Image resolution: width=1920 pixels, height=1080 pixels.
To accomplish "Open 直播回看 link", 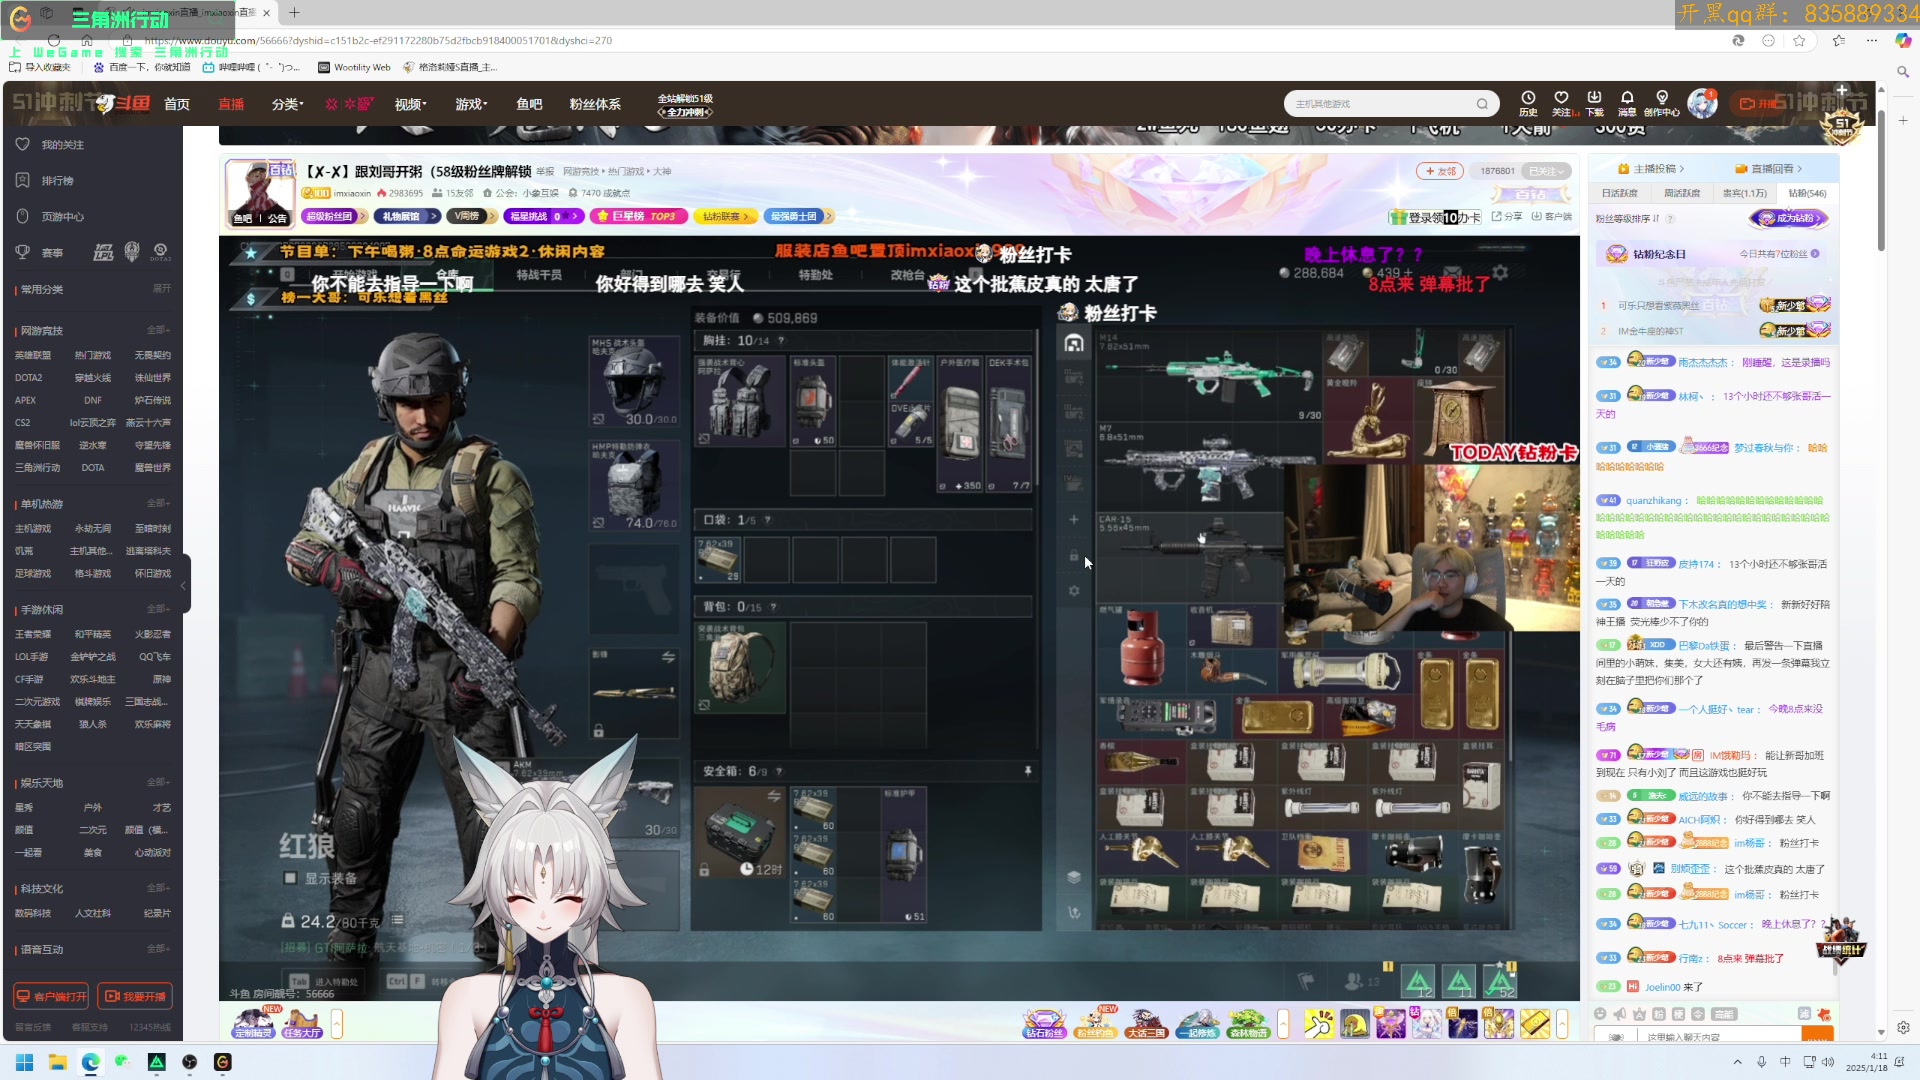I will point(1770,169).
